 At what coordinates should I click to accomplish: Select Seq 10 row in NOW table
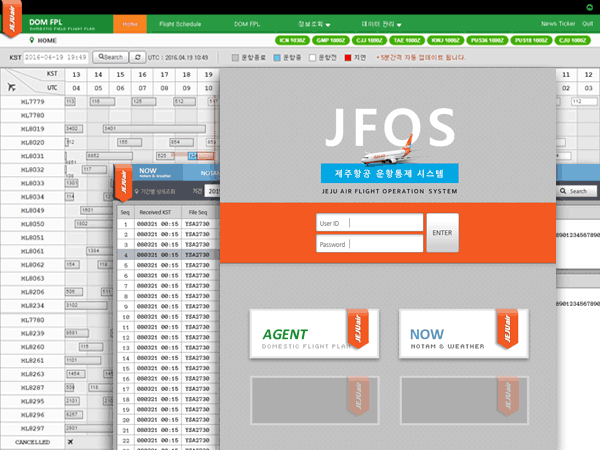click(169, 316)
